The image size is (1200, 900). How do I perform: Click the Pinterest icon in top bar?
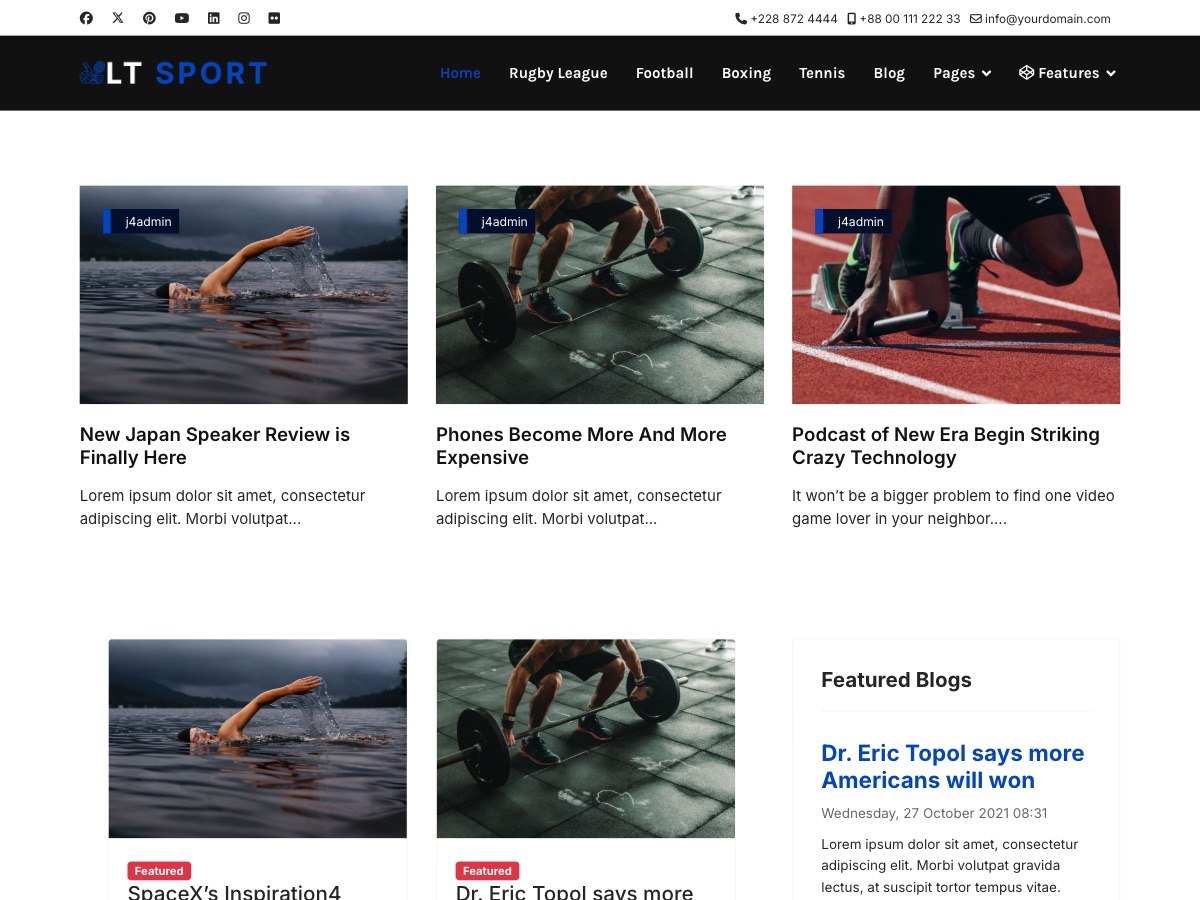(x=149, y=18)
